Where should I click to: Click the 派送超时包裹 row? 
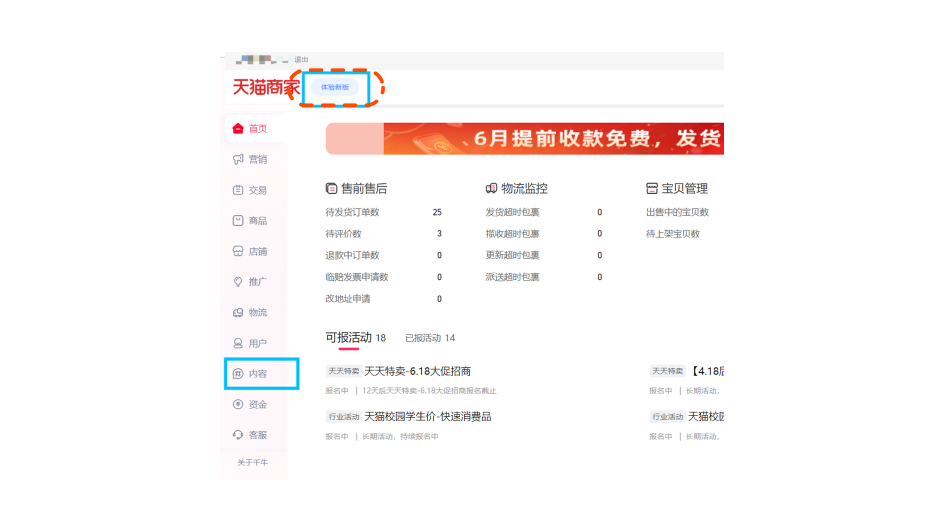coord(544,277)
